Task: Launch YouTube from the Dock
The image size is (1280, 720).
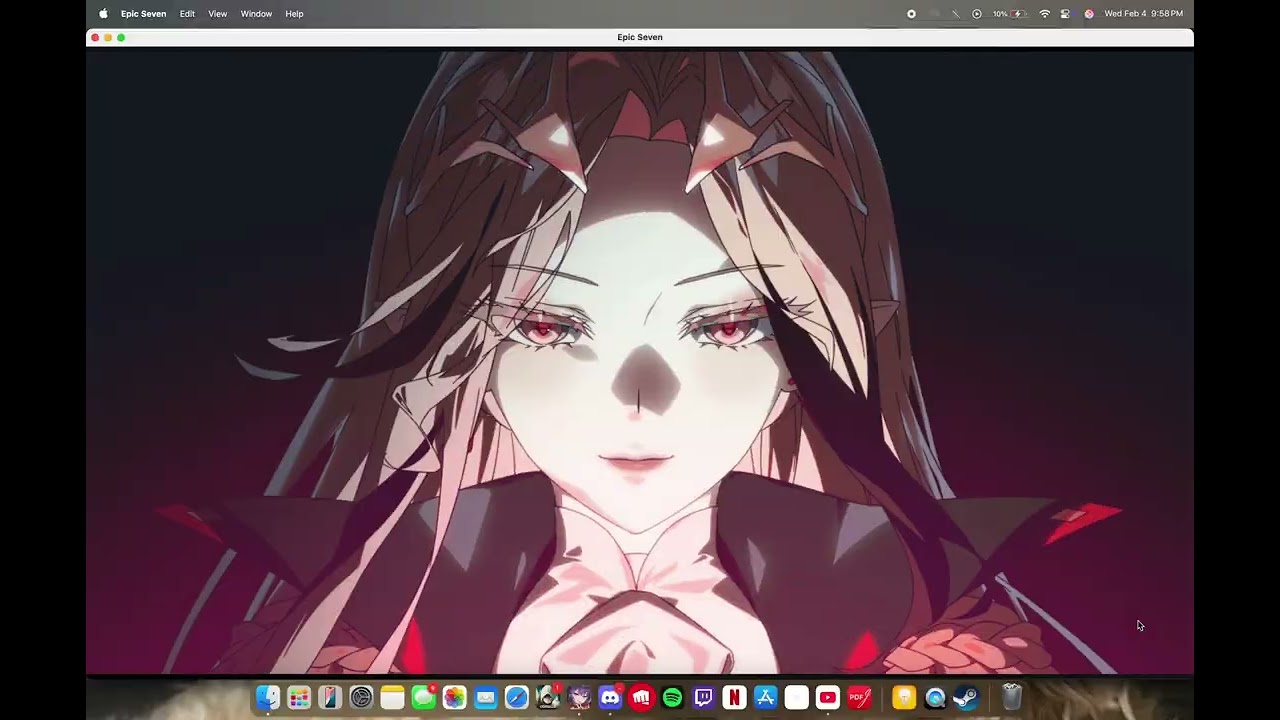Action: click(x=828, y=697)
